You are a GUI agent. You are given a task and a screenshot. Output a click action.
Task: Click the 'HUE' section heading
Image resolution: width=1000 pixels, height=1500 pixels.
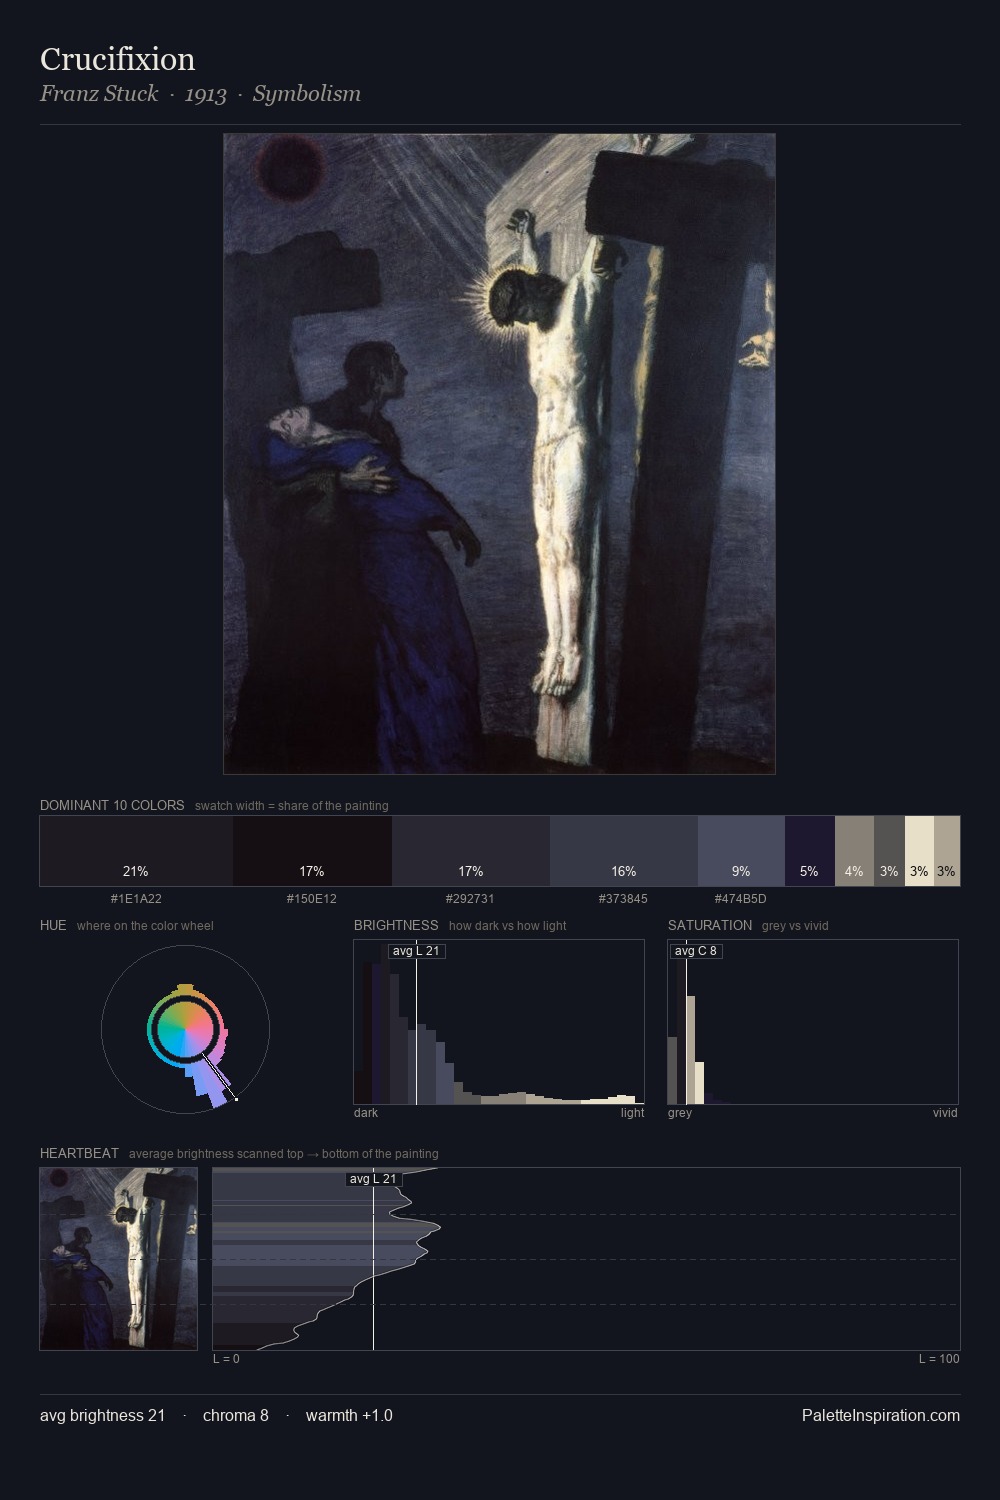(x=53, y=925)
